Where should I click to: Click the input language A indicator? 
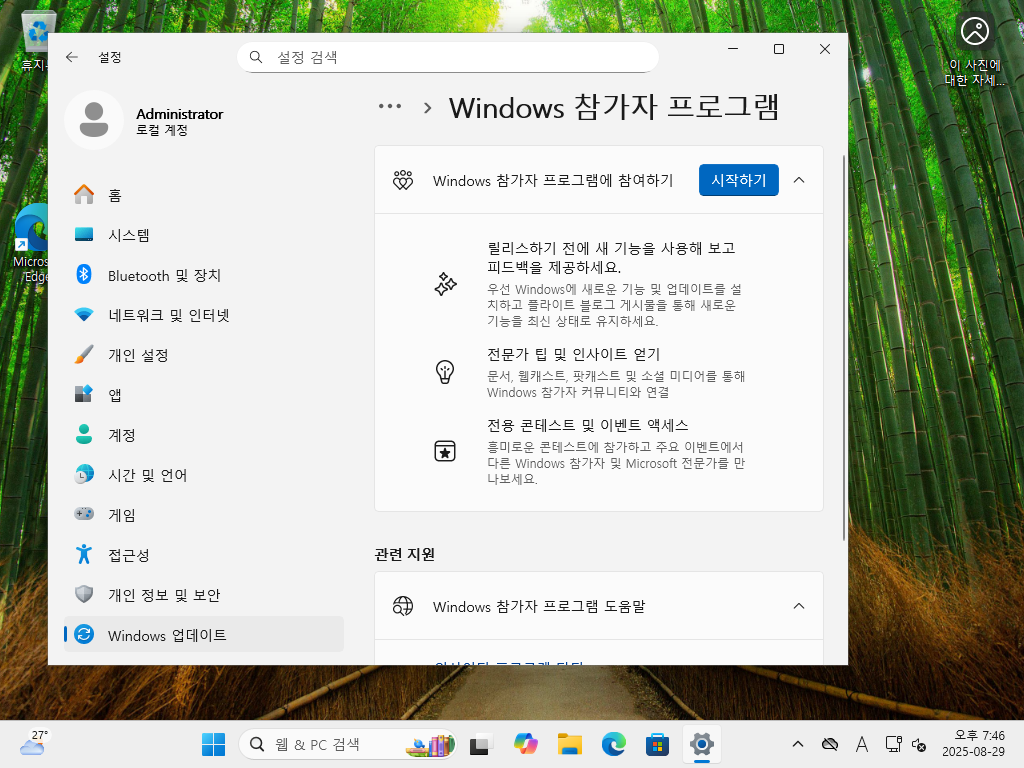862,744
